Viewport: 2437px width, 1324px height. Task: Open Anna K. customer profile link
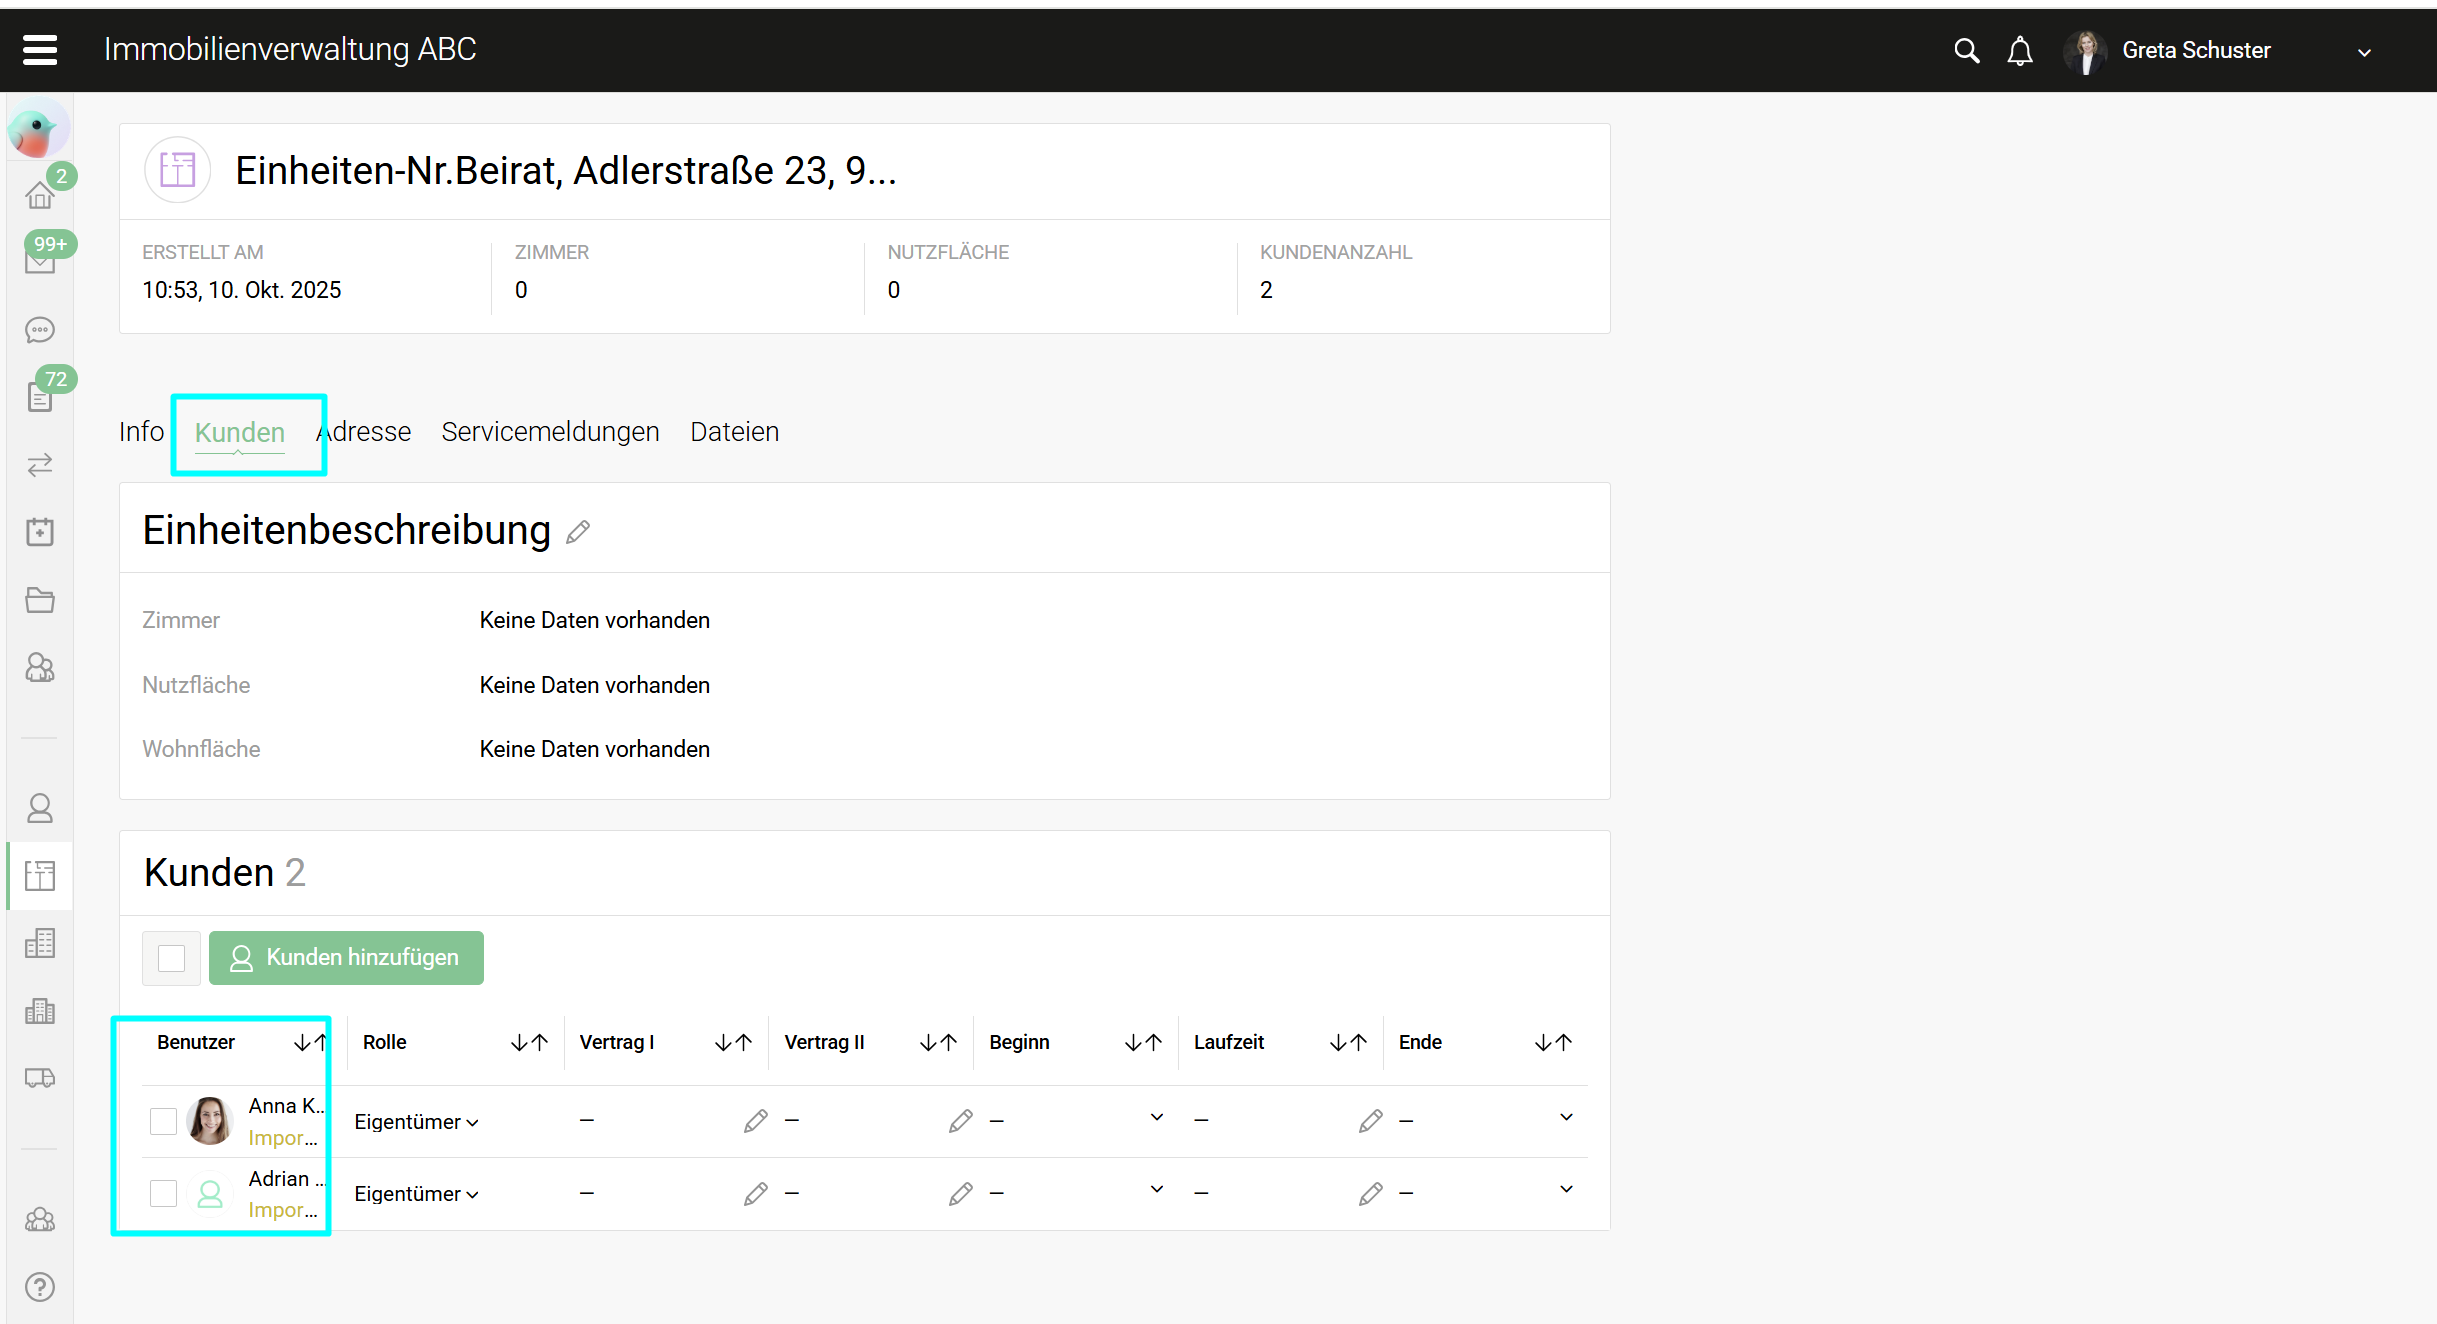(x=285, y=1106)
